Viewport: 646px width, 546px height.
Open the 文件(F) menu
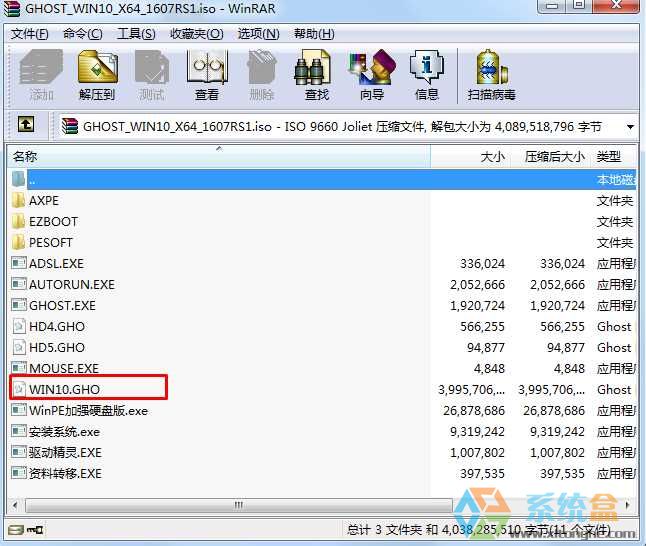(x=30, y=34)
